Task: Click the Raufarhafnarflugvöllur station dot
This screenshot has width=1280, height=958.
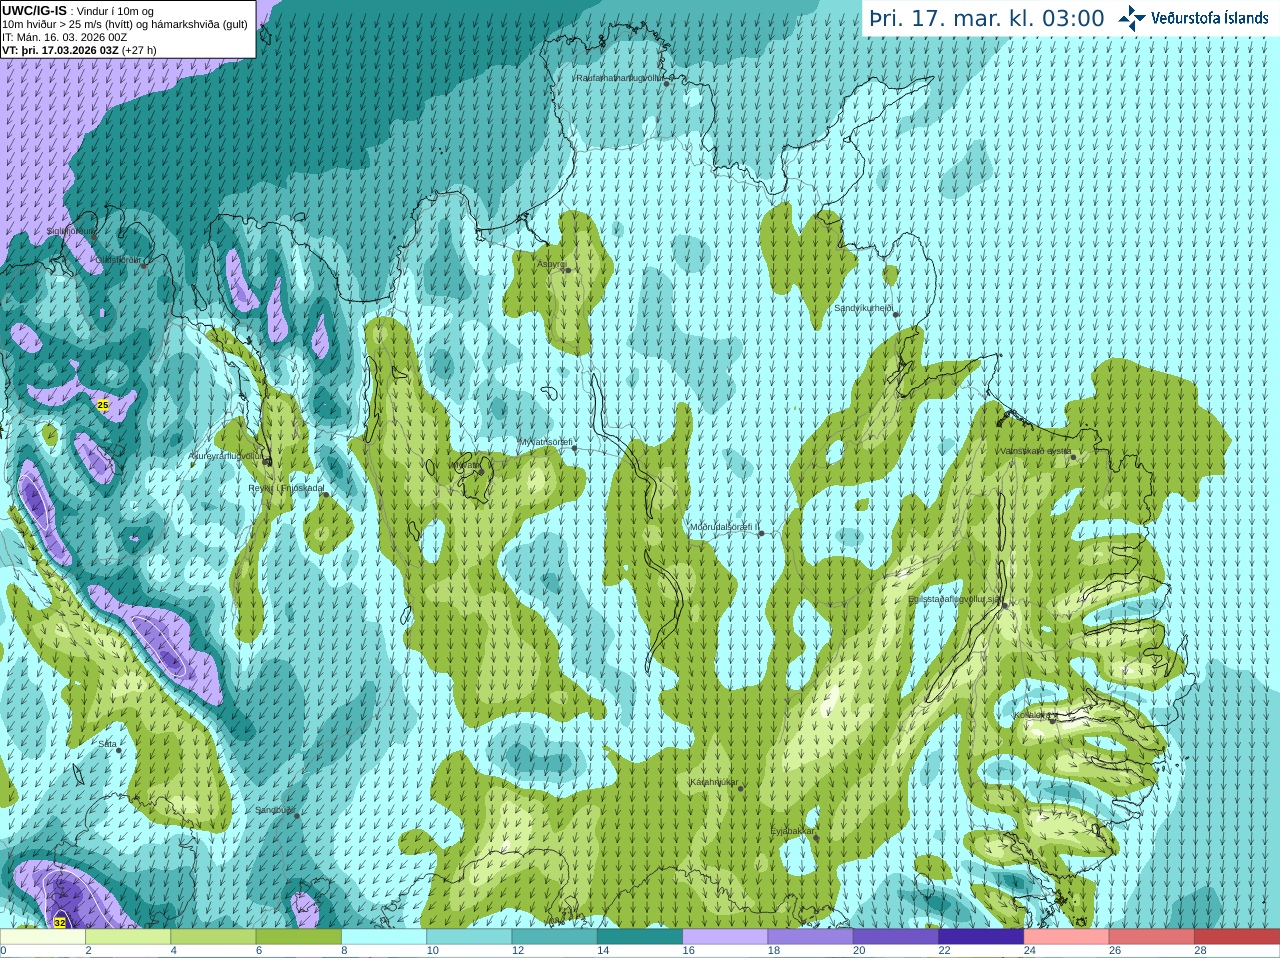Action: [666, 83]
